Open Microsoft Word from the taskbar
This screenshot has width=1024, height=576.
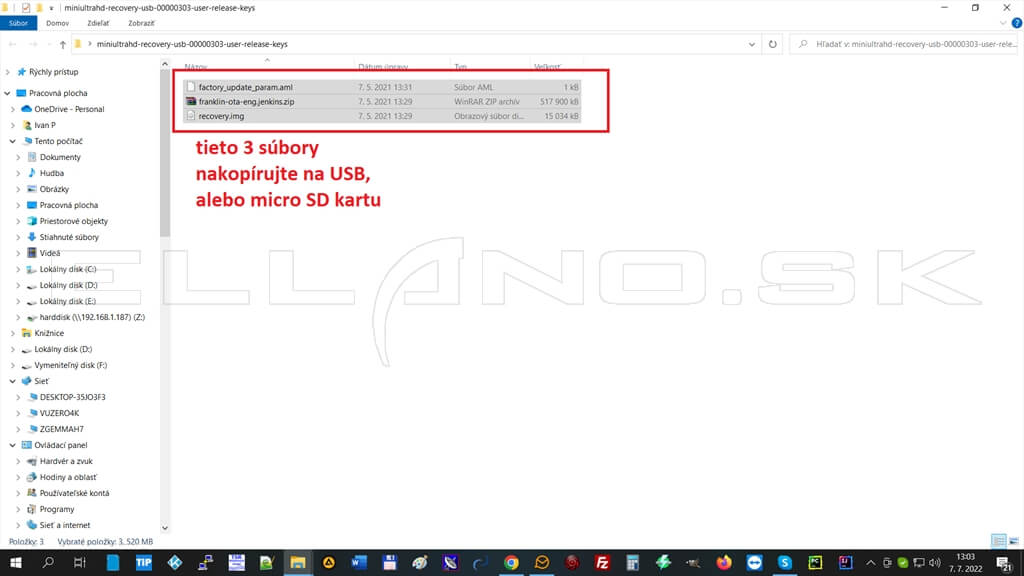(359, 563)
